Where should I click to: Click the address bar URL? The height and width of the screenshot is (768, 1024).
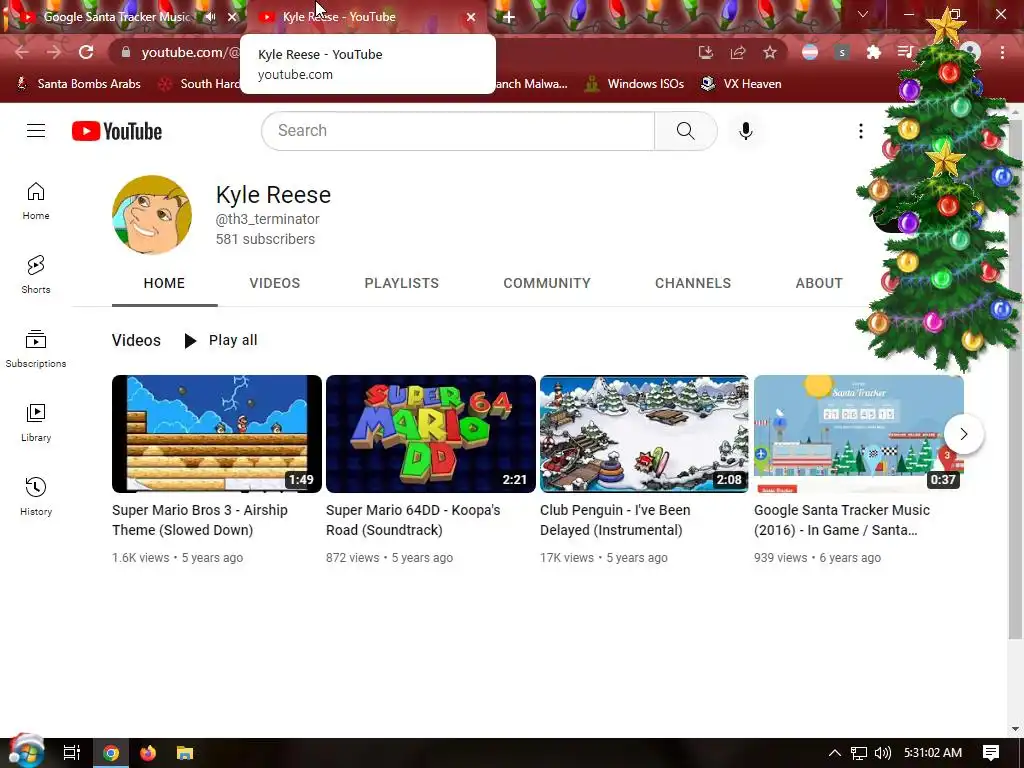click(190, 52)
